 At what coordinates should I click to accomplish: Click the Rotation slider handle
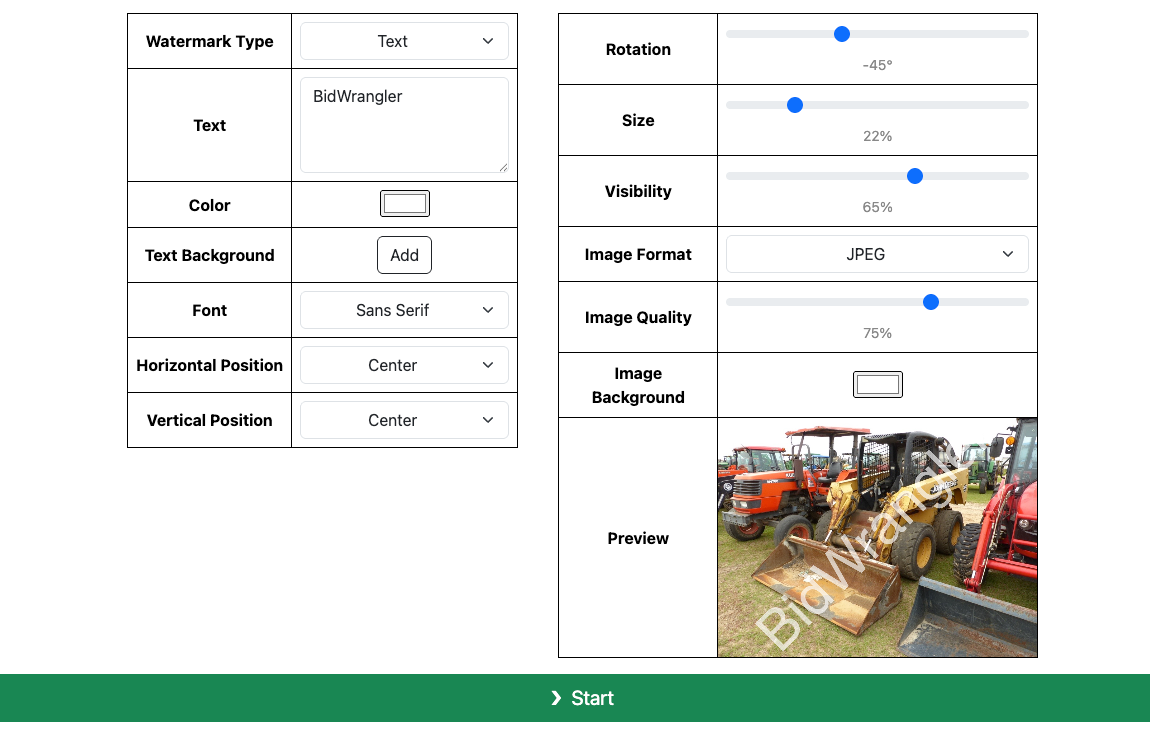pyautogui.click(x=842, y=34)
